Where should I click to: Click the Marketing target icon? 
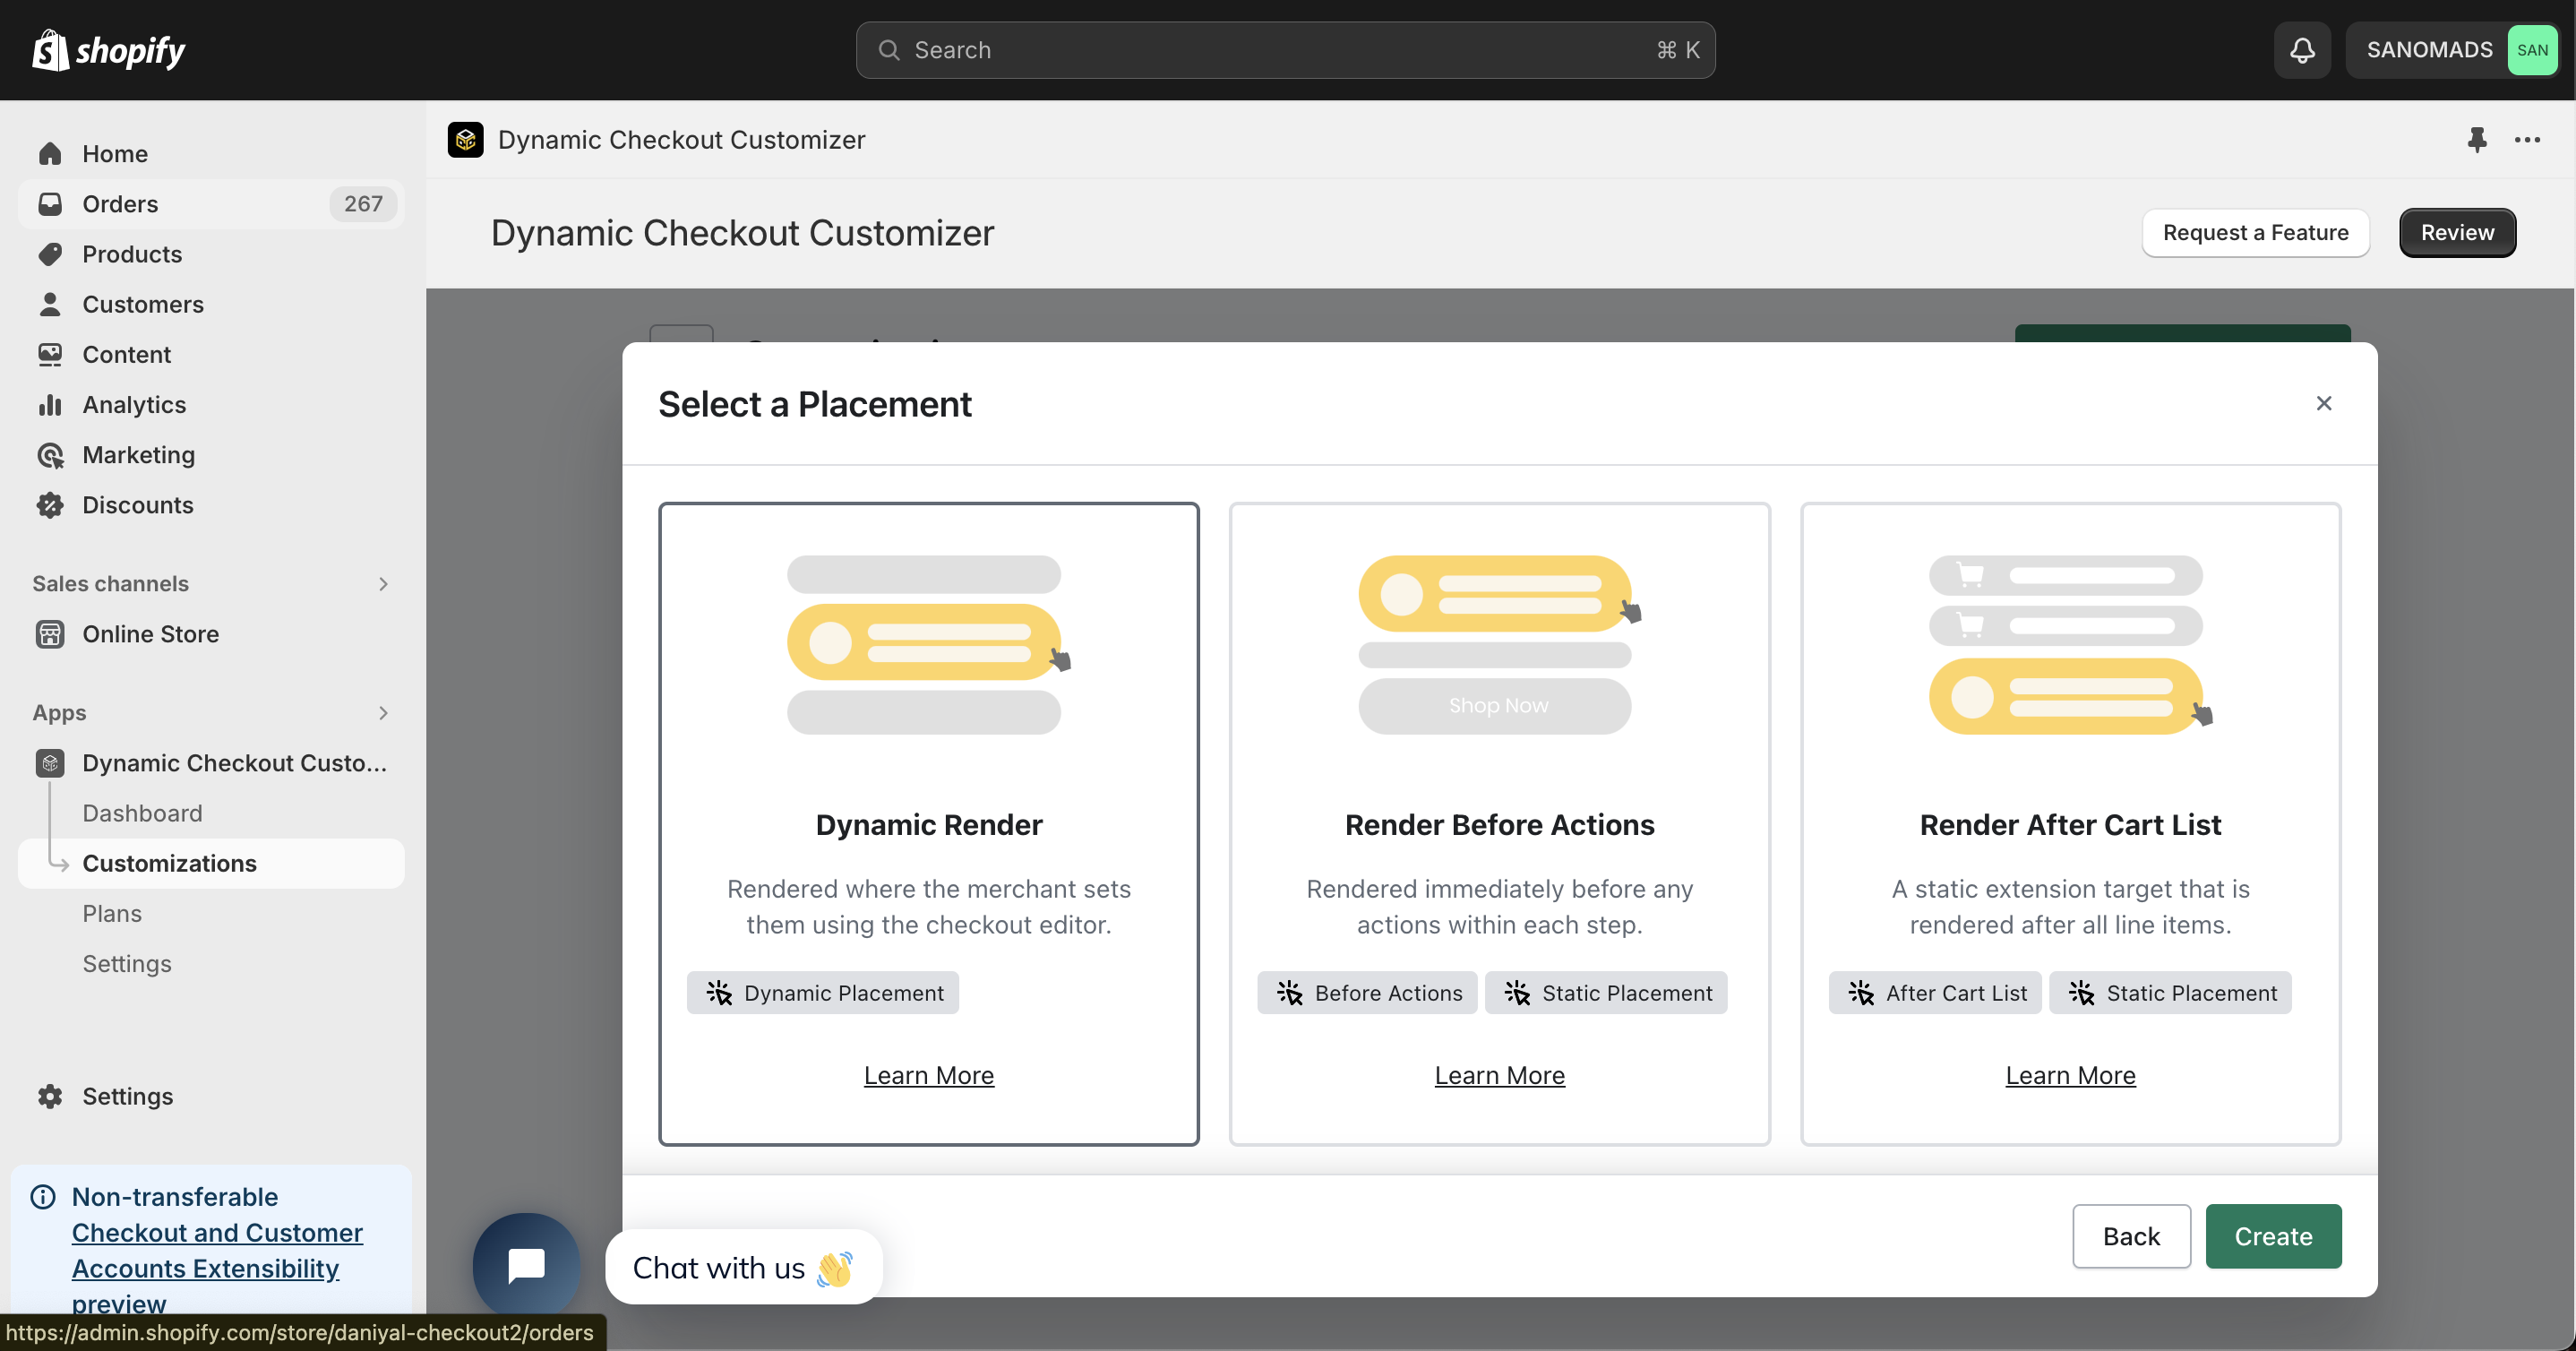click(x=50, y=455)
